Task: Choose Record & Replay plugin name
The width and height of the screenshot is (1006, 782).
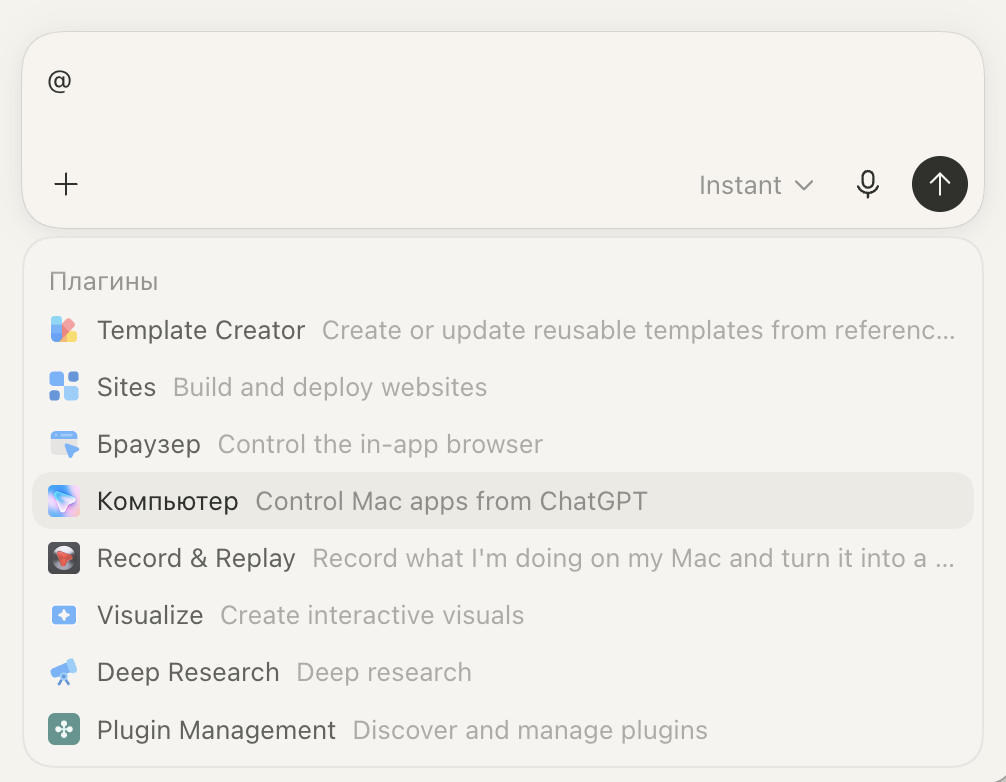Action: 196,558
